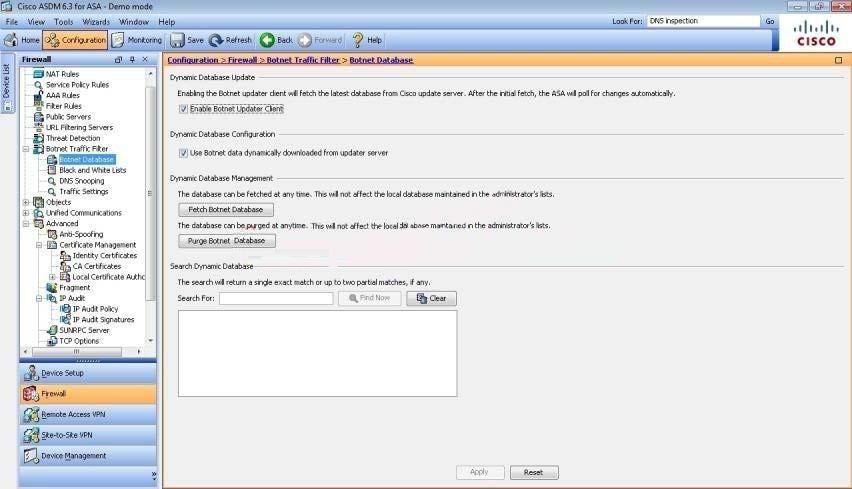
Task: Open the View menu
Action: (x=36, y=22)
